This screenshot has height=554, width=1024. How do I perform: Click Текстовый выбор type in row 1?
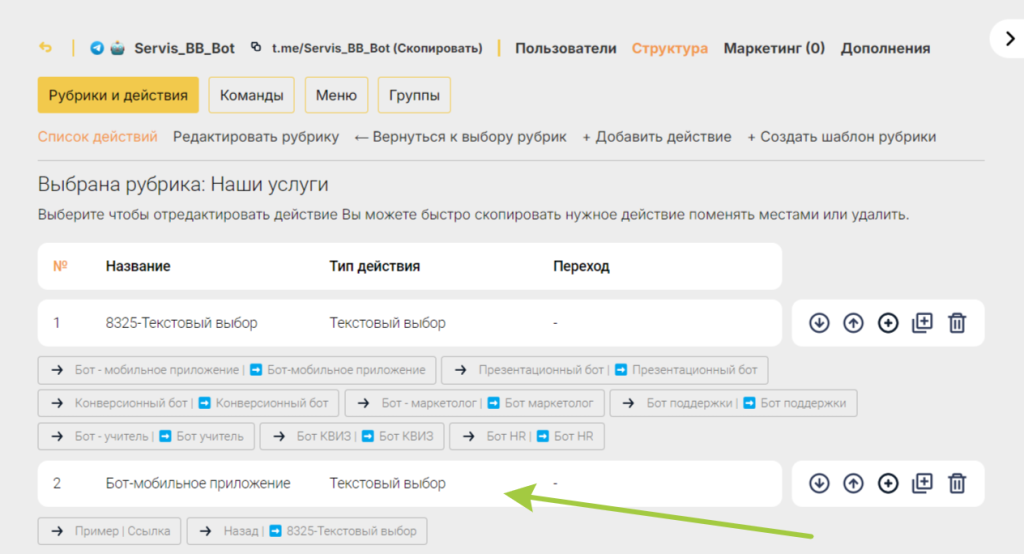pos(387,323)
